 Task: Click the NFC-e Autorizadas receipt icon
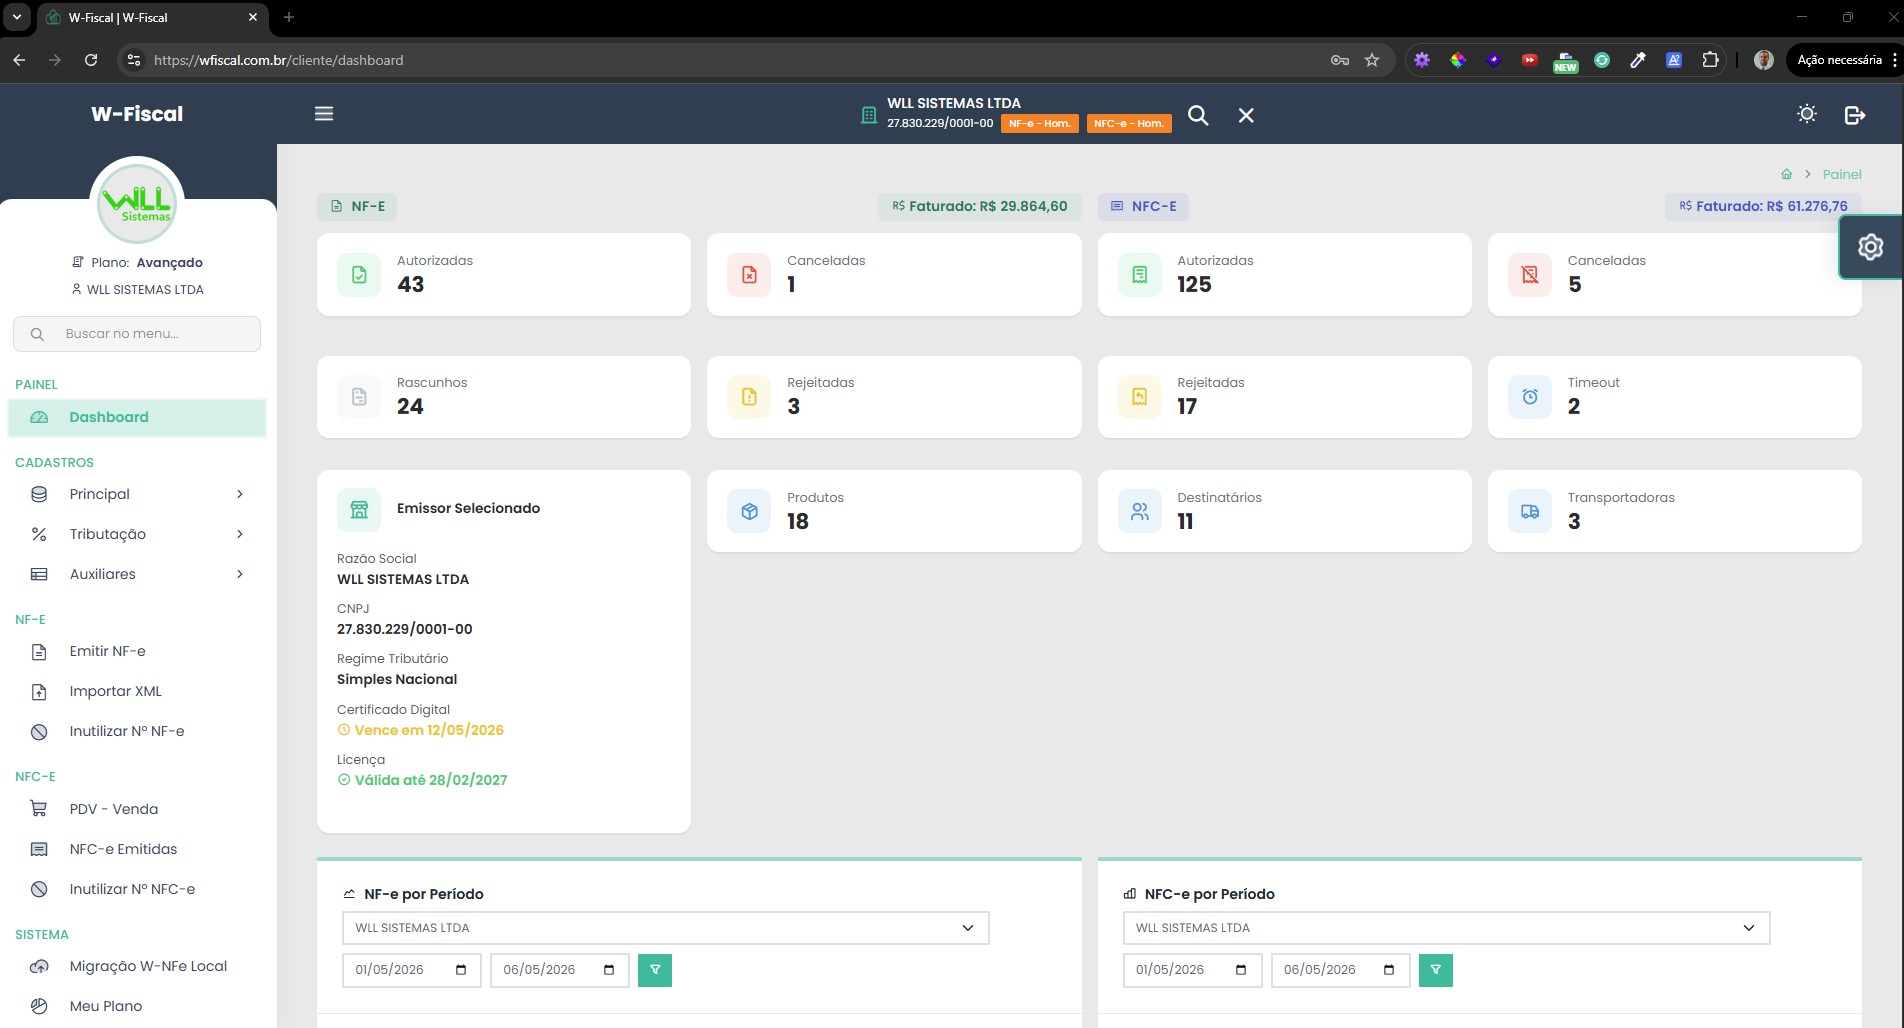(x=1140, y=275)
